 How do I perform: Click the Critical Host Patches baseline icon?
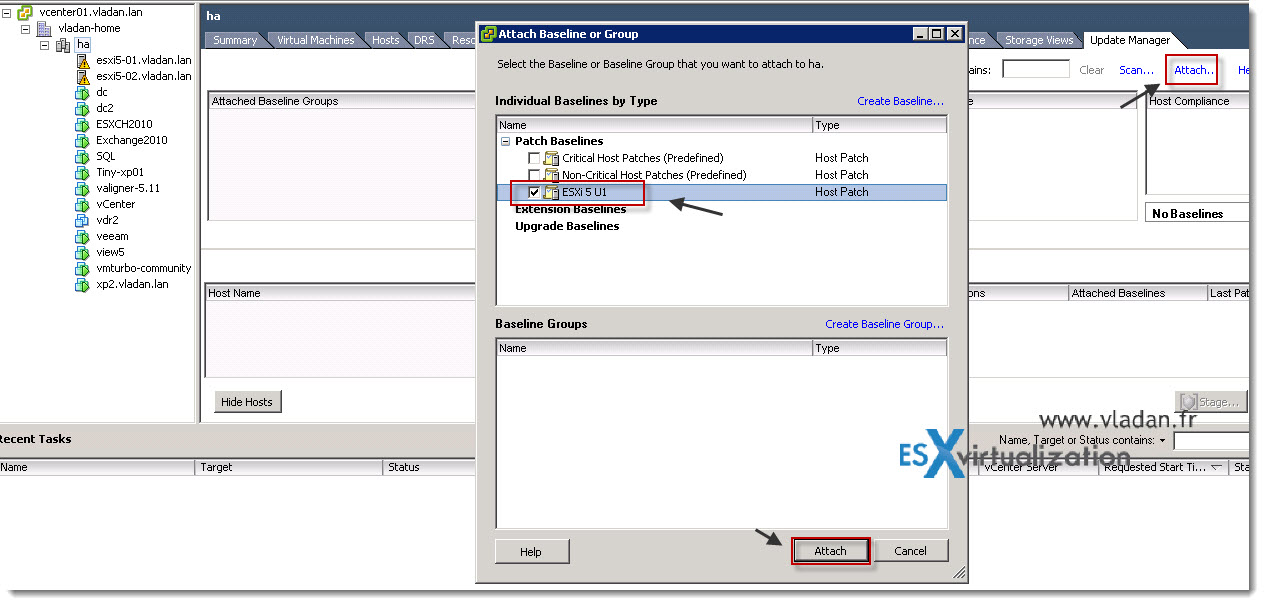pyautogui.click(x=551, y=158)
